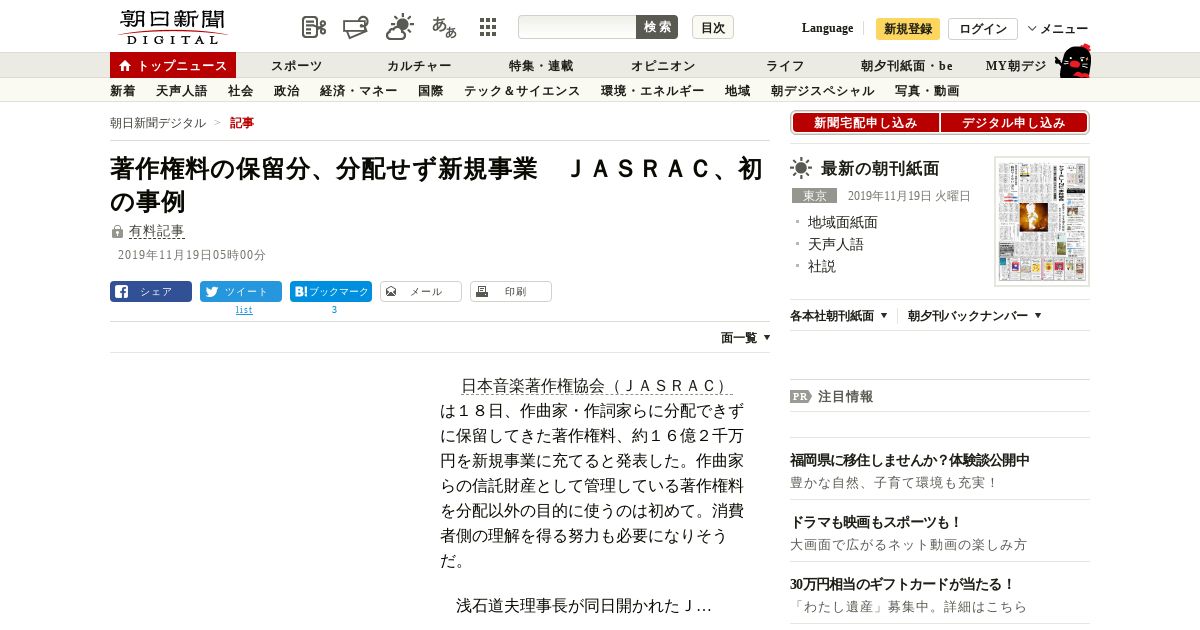This screenshot has width=1200, height=630.
Task: Click the mascot character icon
Action: point(1073,61)
